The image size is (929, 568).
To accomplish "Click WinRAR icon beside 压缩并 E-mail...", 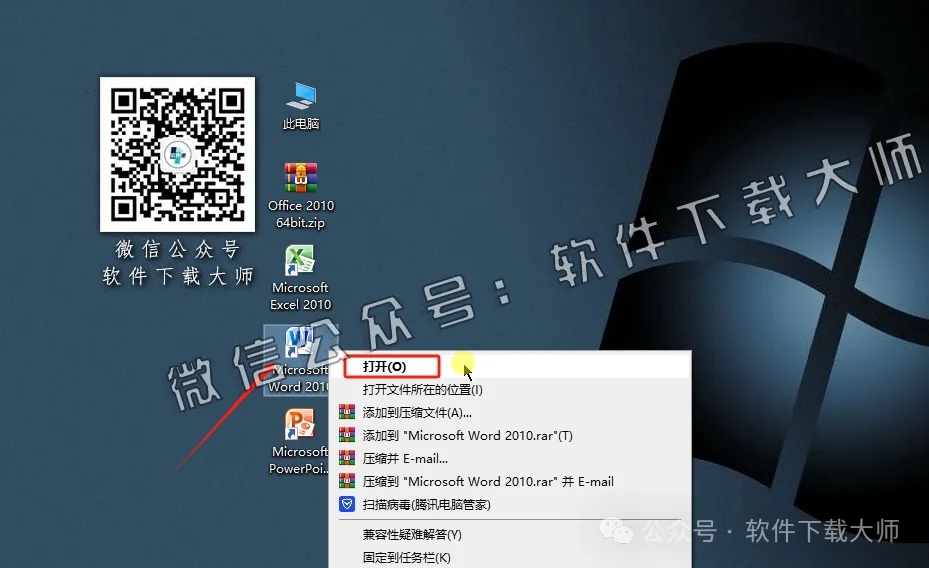I will 347,458.
